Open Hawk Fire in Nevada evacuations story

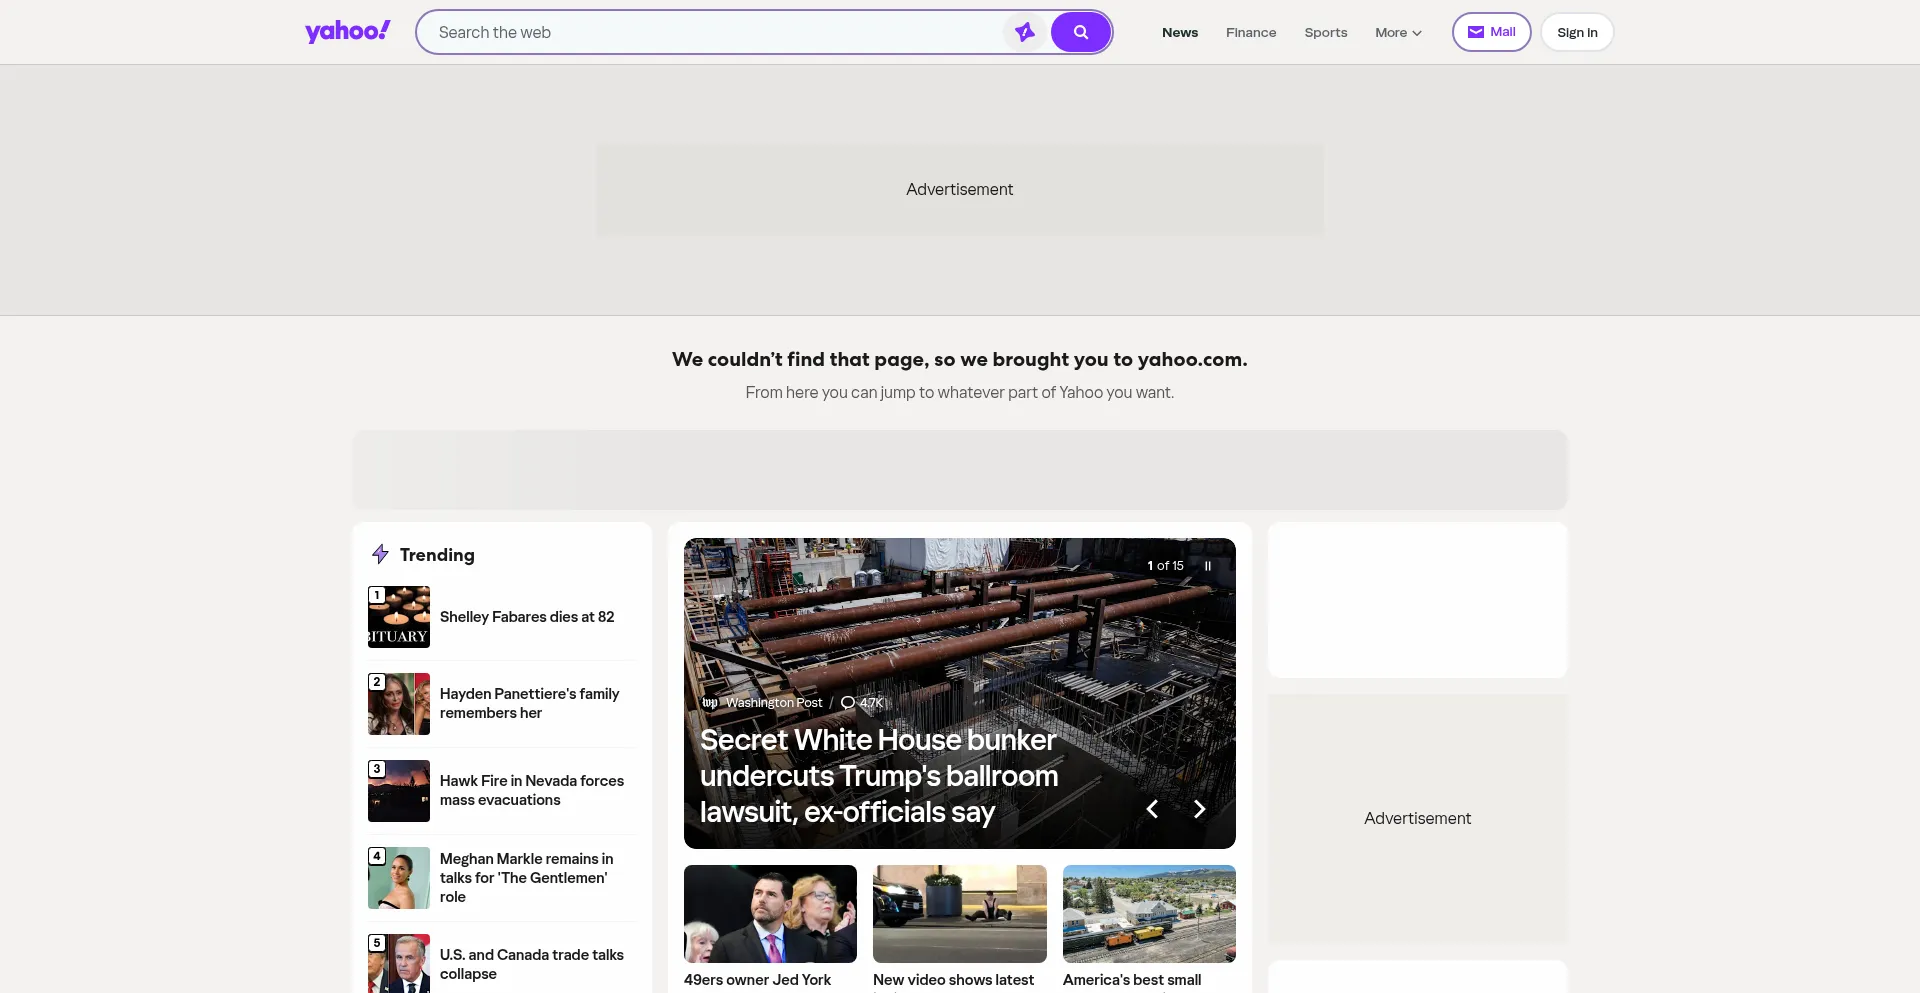click(532, 790)
